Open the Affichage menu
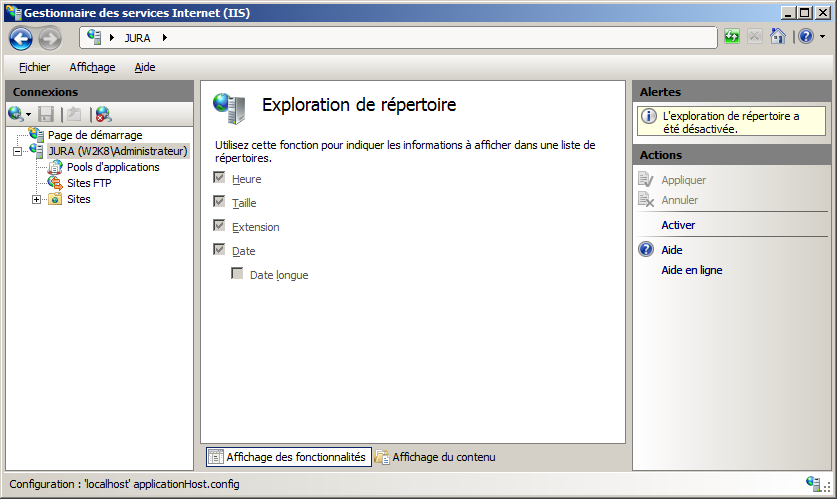The image size is (837, 499). point(92,67)
